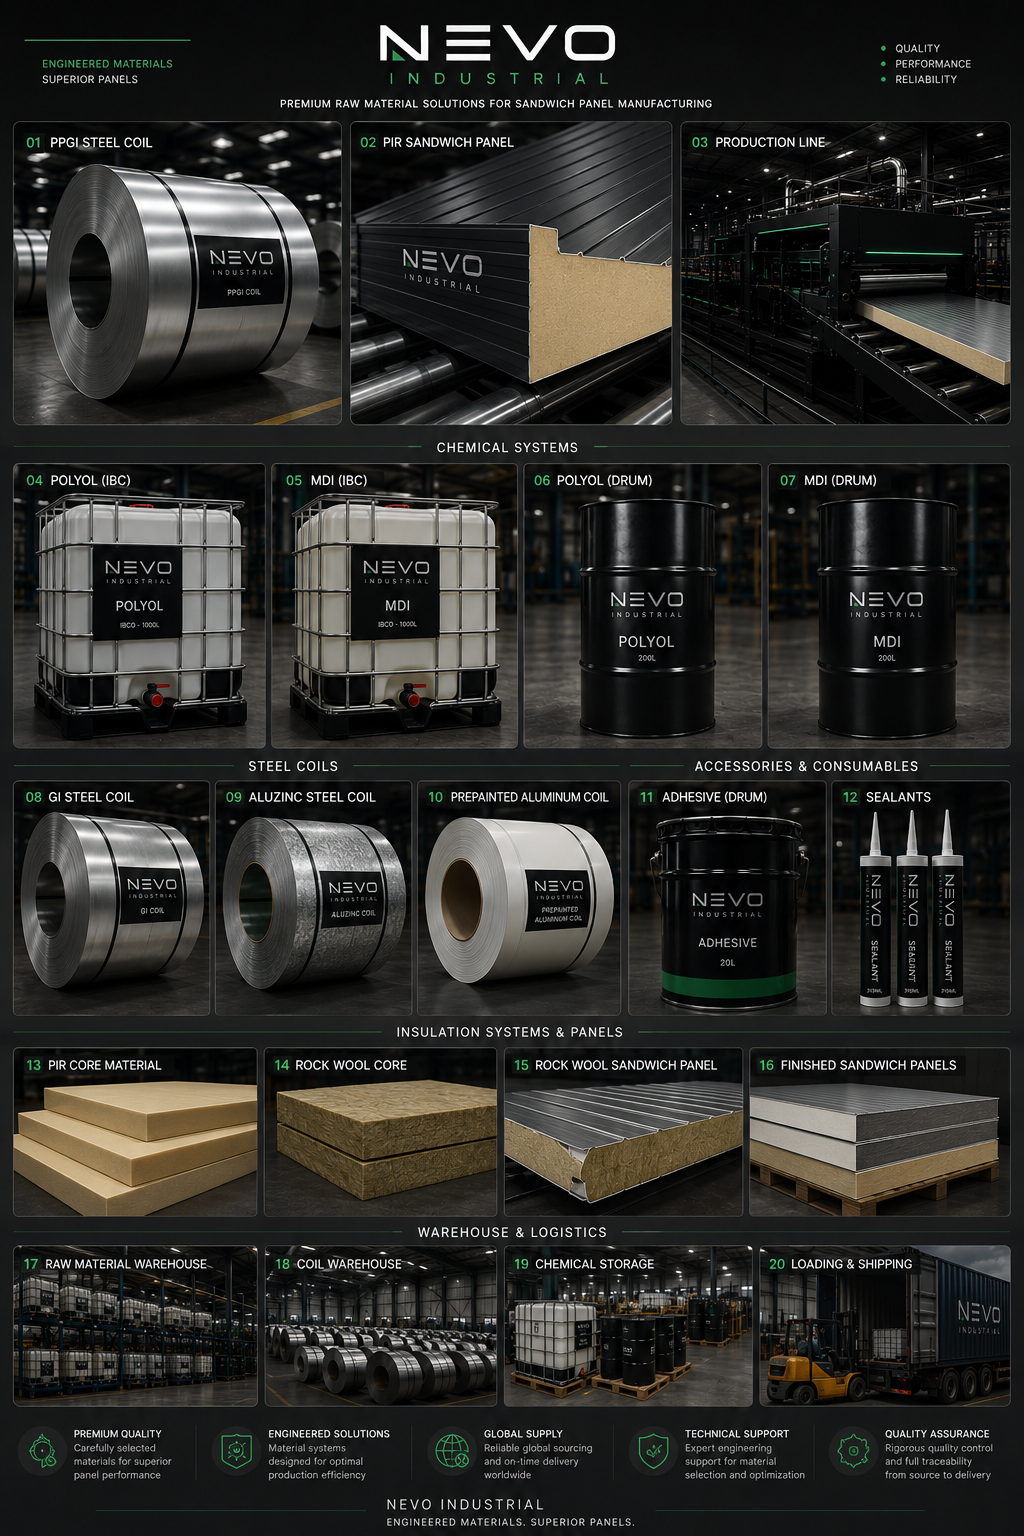Select the 03 Production Line tile
Viewport: 1024px width, 1536px height.
[x=845, y=273]
